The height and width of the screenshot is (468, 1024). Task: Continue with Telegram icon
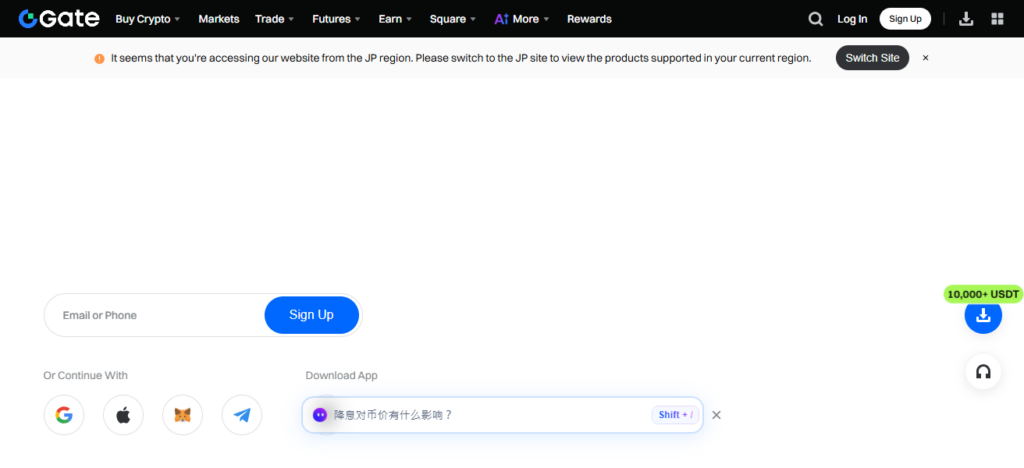pos(242,415)
